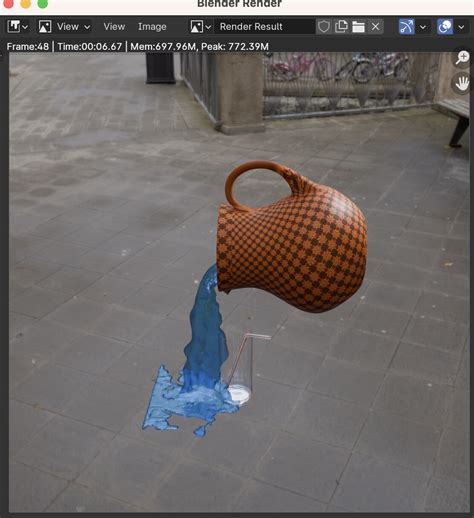Screen dimensions: 474x518
Task: Toggle the fake user shield icon
Action: (323, 26)
